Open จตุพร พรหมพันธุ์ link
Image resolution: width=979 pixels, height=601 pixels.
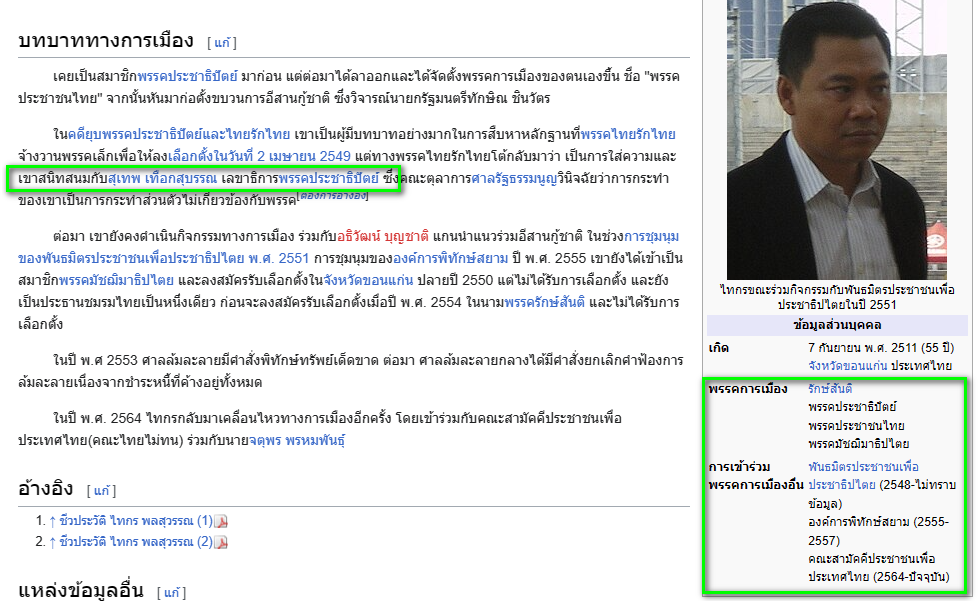[297, 441]
